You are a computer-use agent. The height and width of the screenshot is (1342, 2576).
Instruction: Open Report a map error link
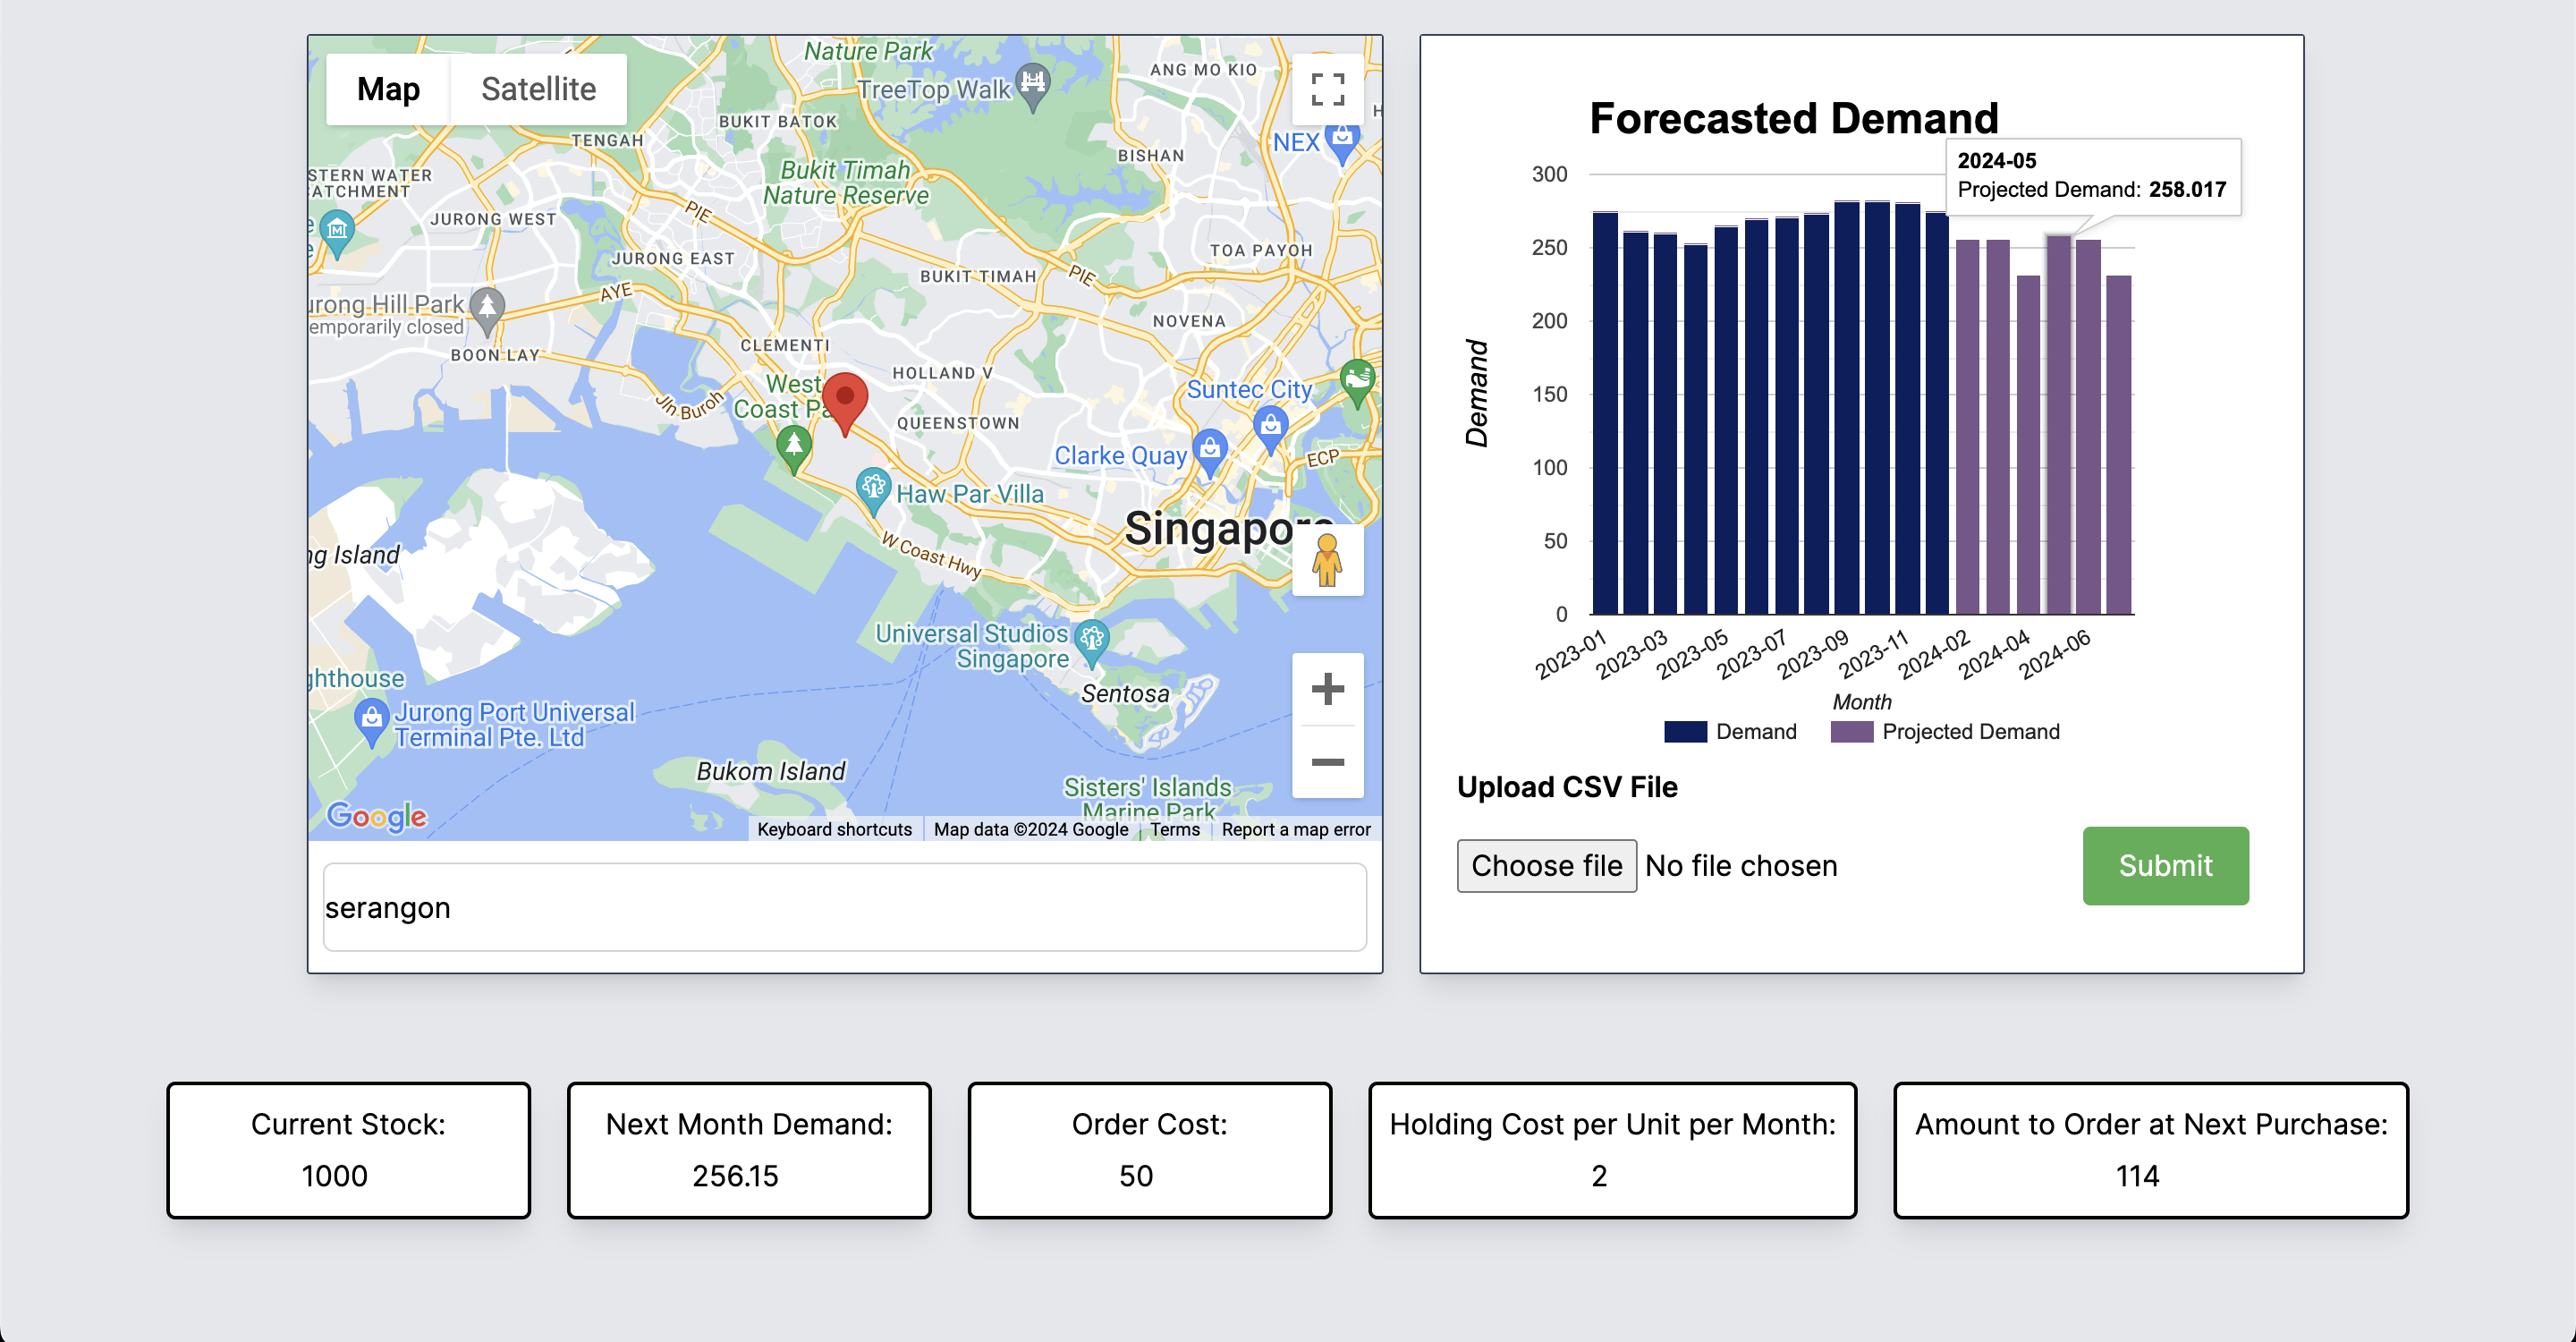click(1296, 829)
